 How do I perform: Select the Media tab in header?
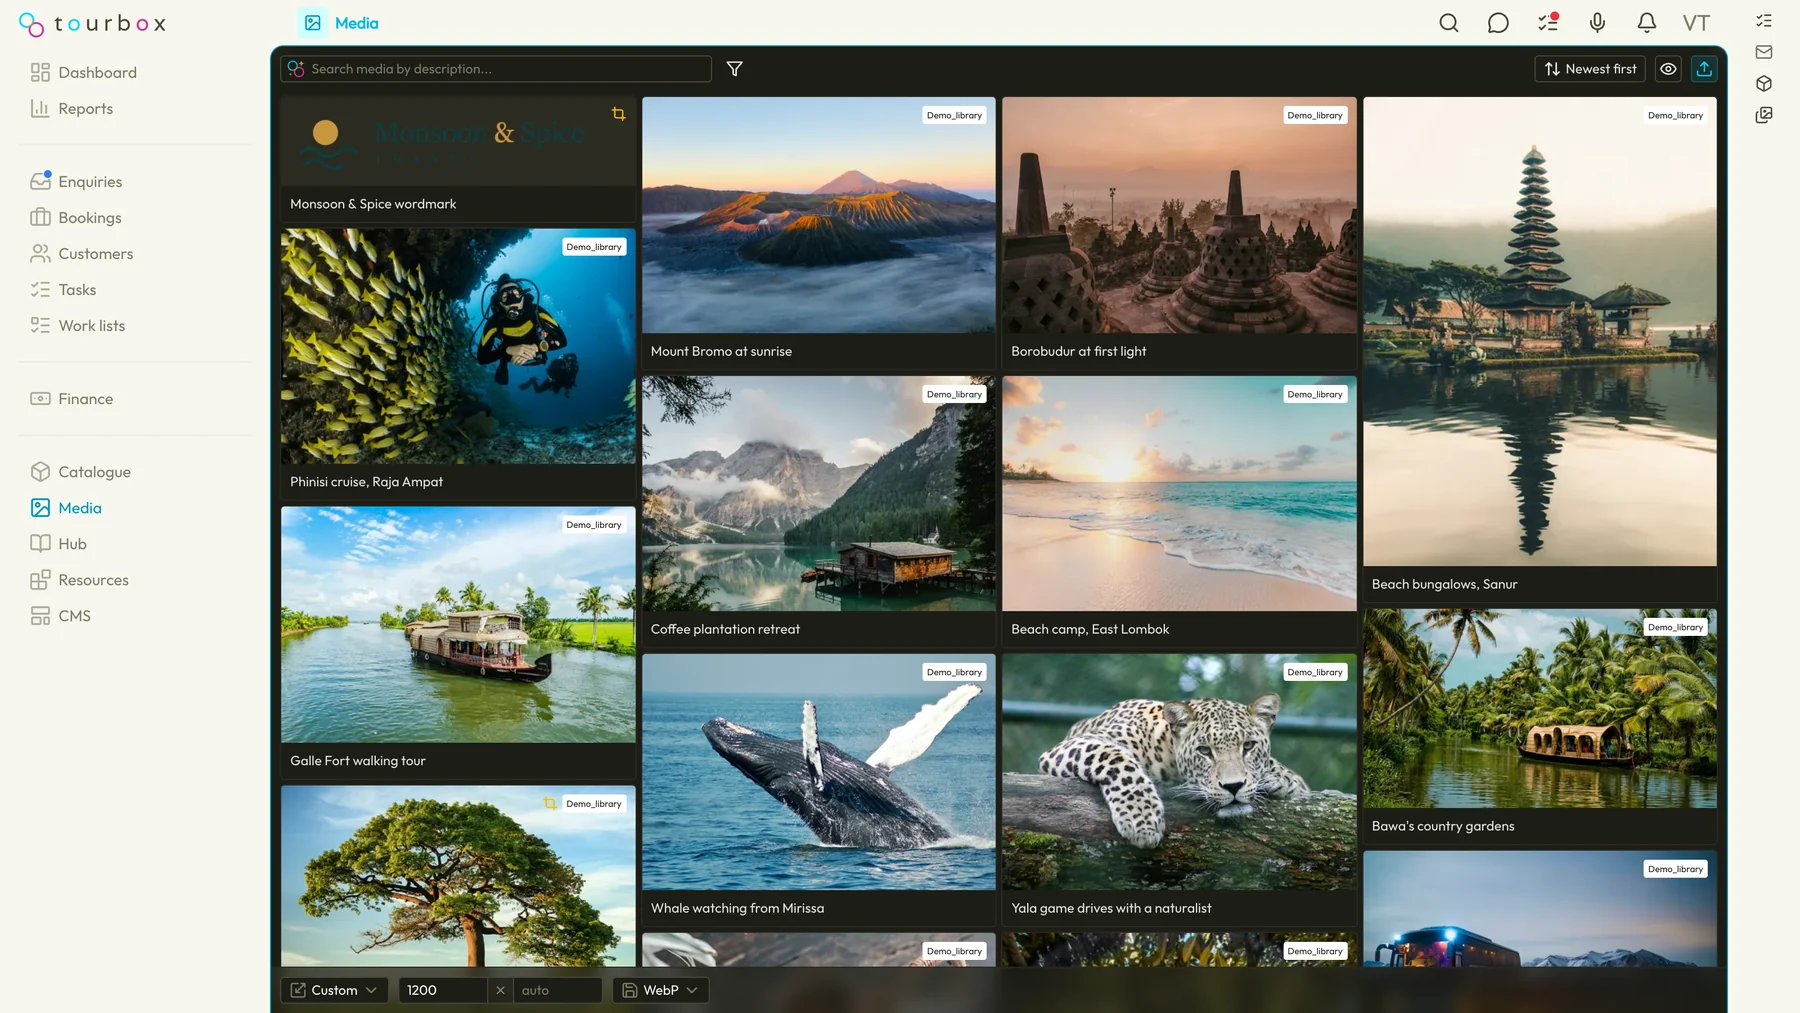(341, 23)
